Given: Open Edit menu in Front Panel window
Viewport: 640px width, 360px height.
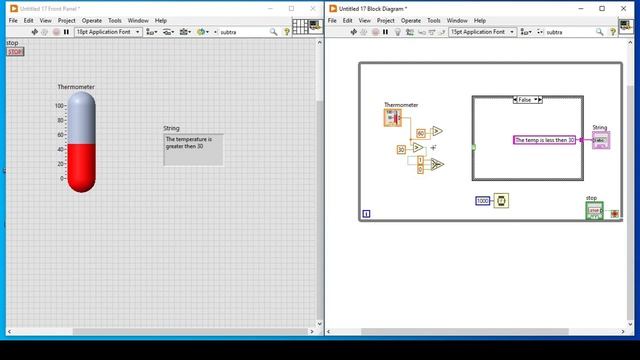Looking at the screenshot, I should pyautogui.click(x=28, y=20).
